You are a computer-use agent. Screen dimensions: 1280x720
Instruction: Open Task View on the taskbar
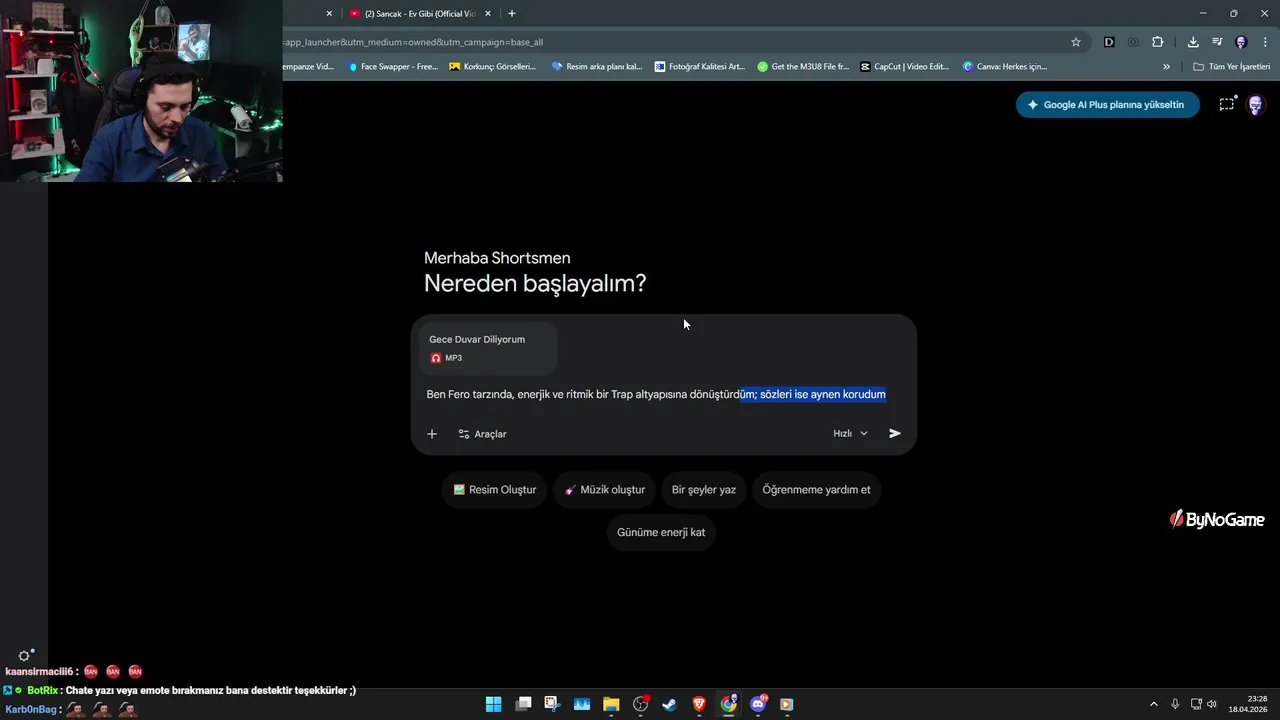523,704
